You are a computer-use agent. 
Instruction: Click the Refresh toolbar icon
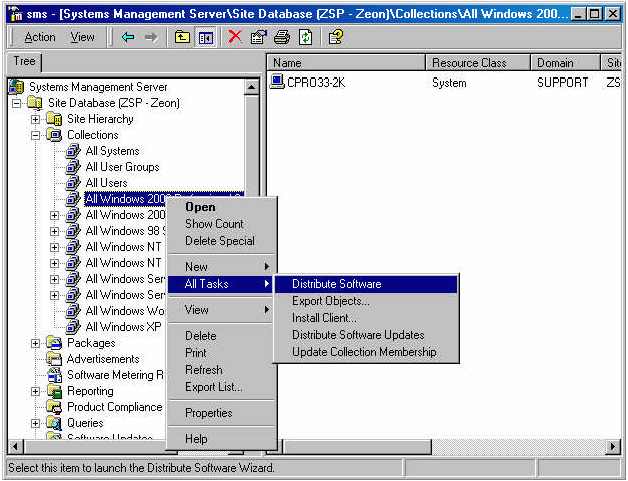(306, 38)
